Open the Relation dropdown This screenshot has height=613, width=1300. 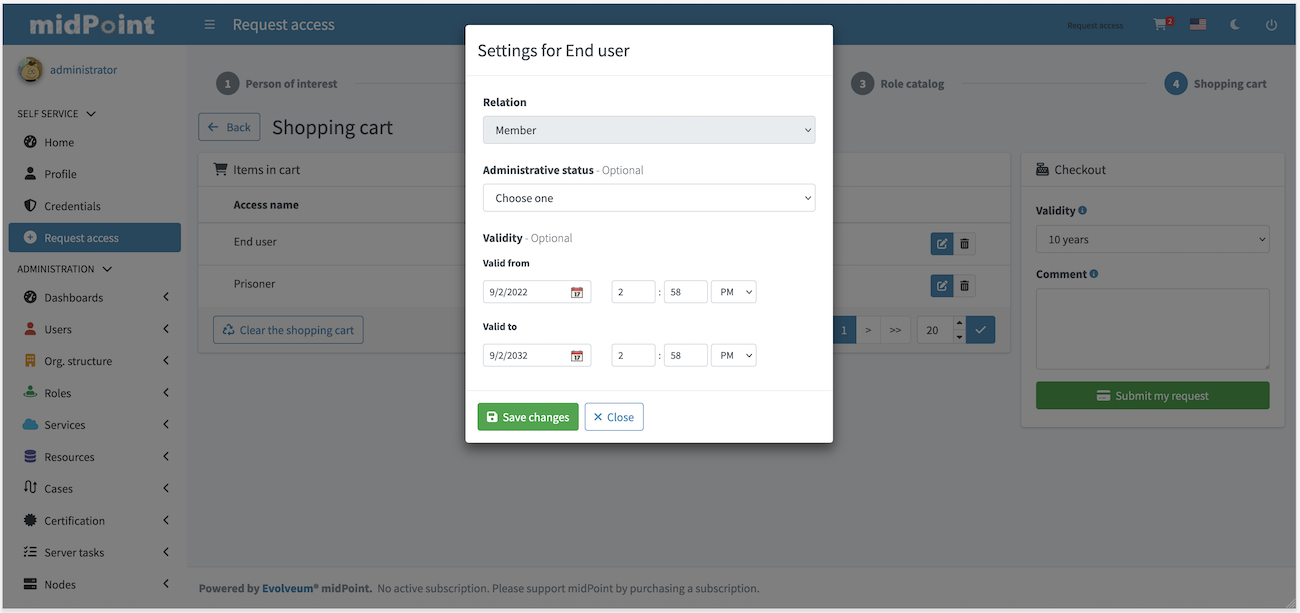648,130
